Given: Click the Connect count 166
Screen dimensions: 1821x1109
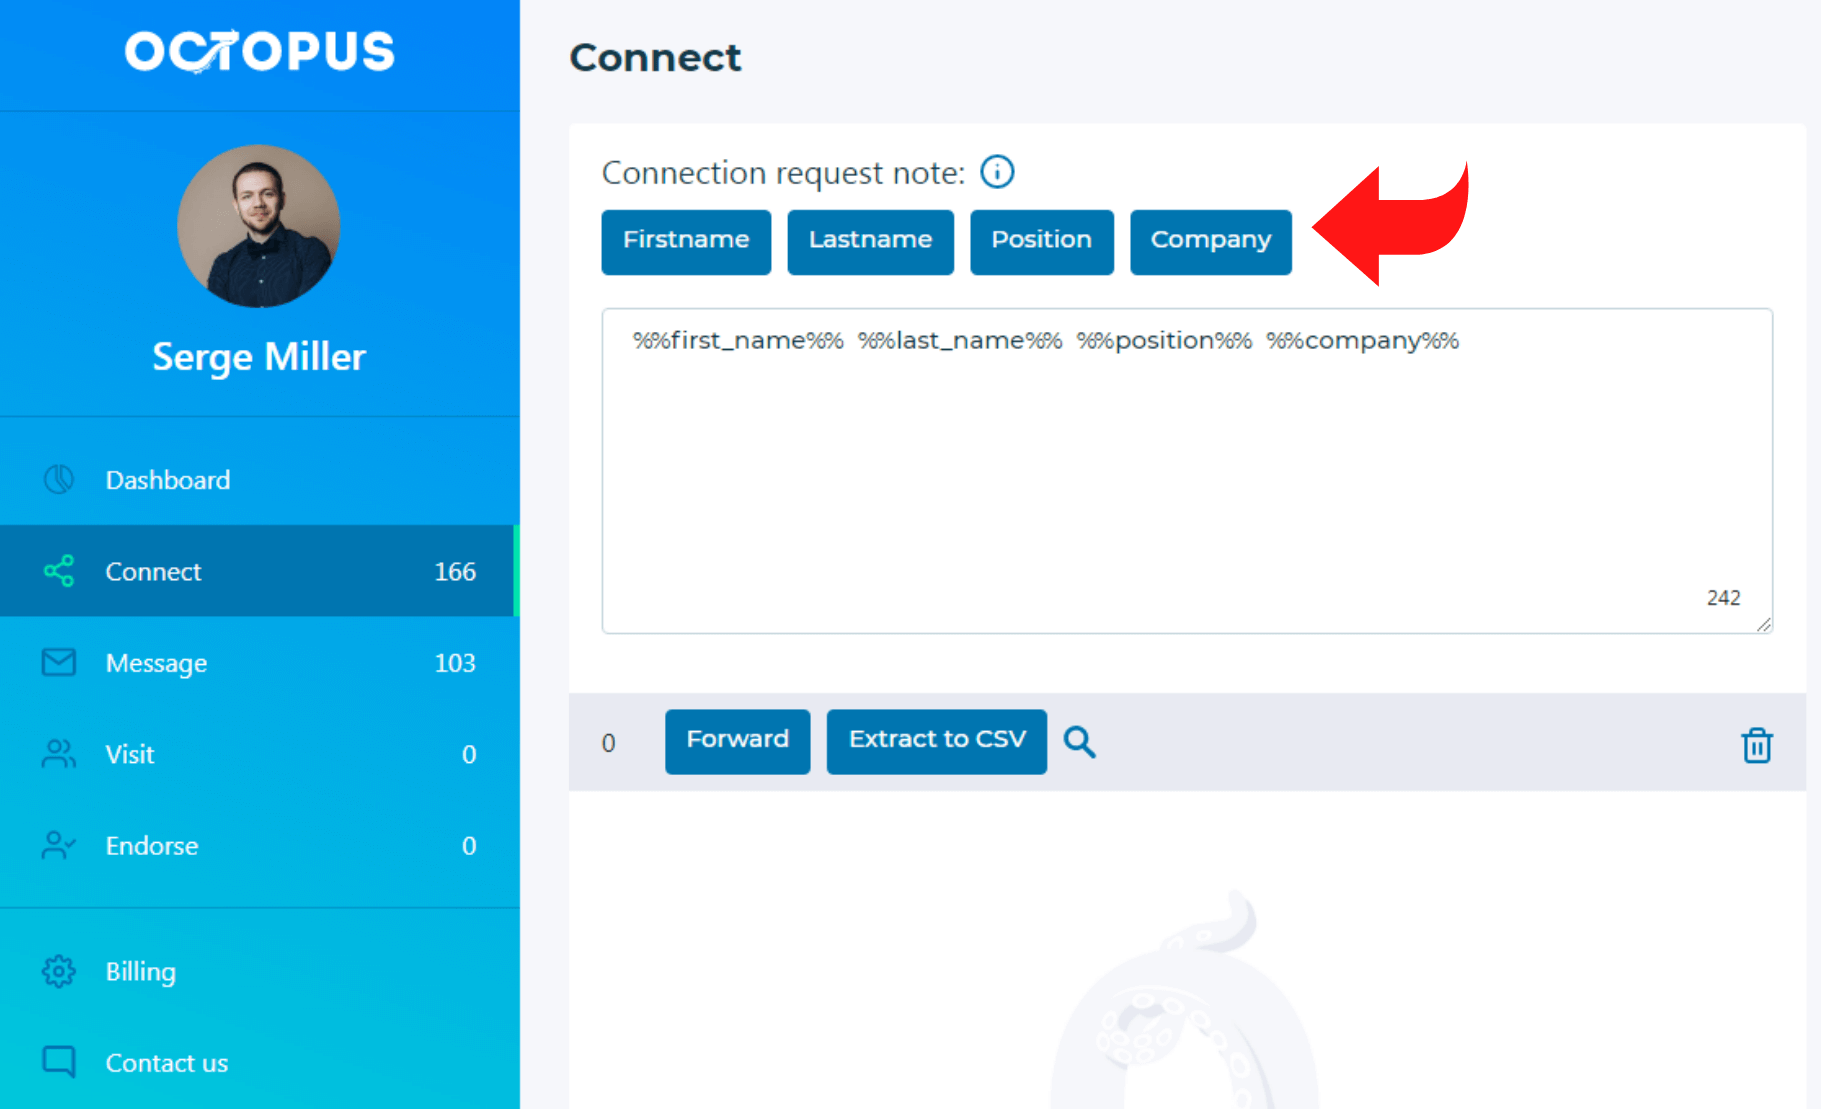Looking at the screenshot, I should coord(455,571).
